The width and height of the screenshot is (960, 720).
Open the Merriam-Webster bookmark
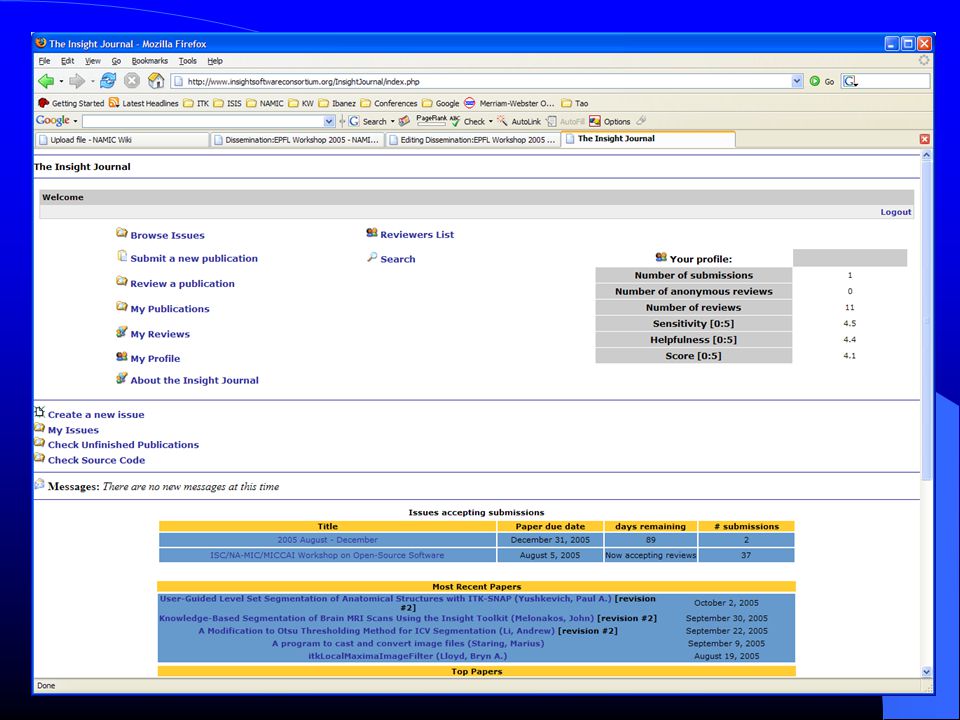coord(509,103)
